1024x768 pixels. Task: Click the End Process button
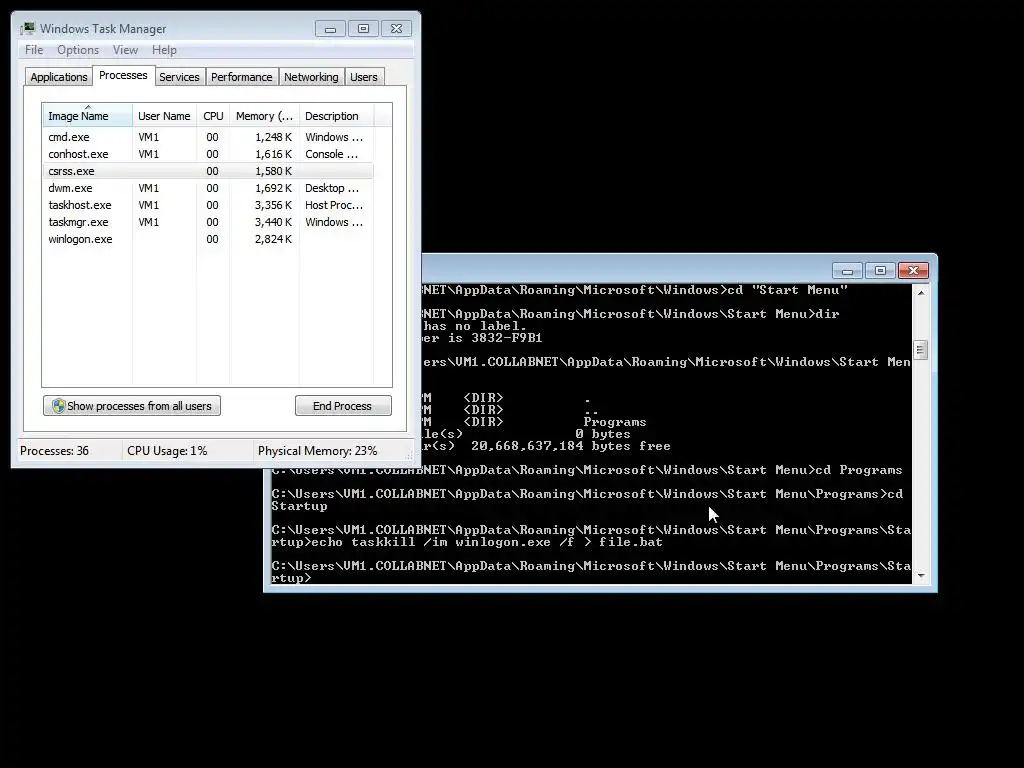click(x=343, y=406)
